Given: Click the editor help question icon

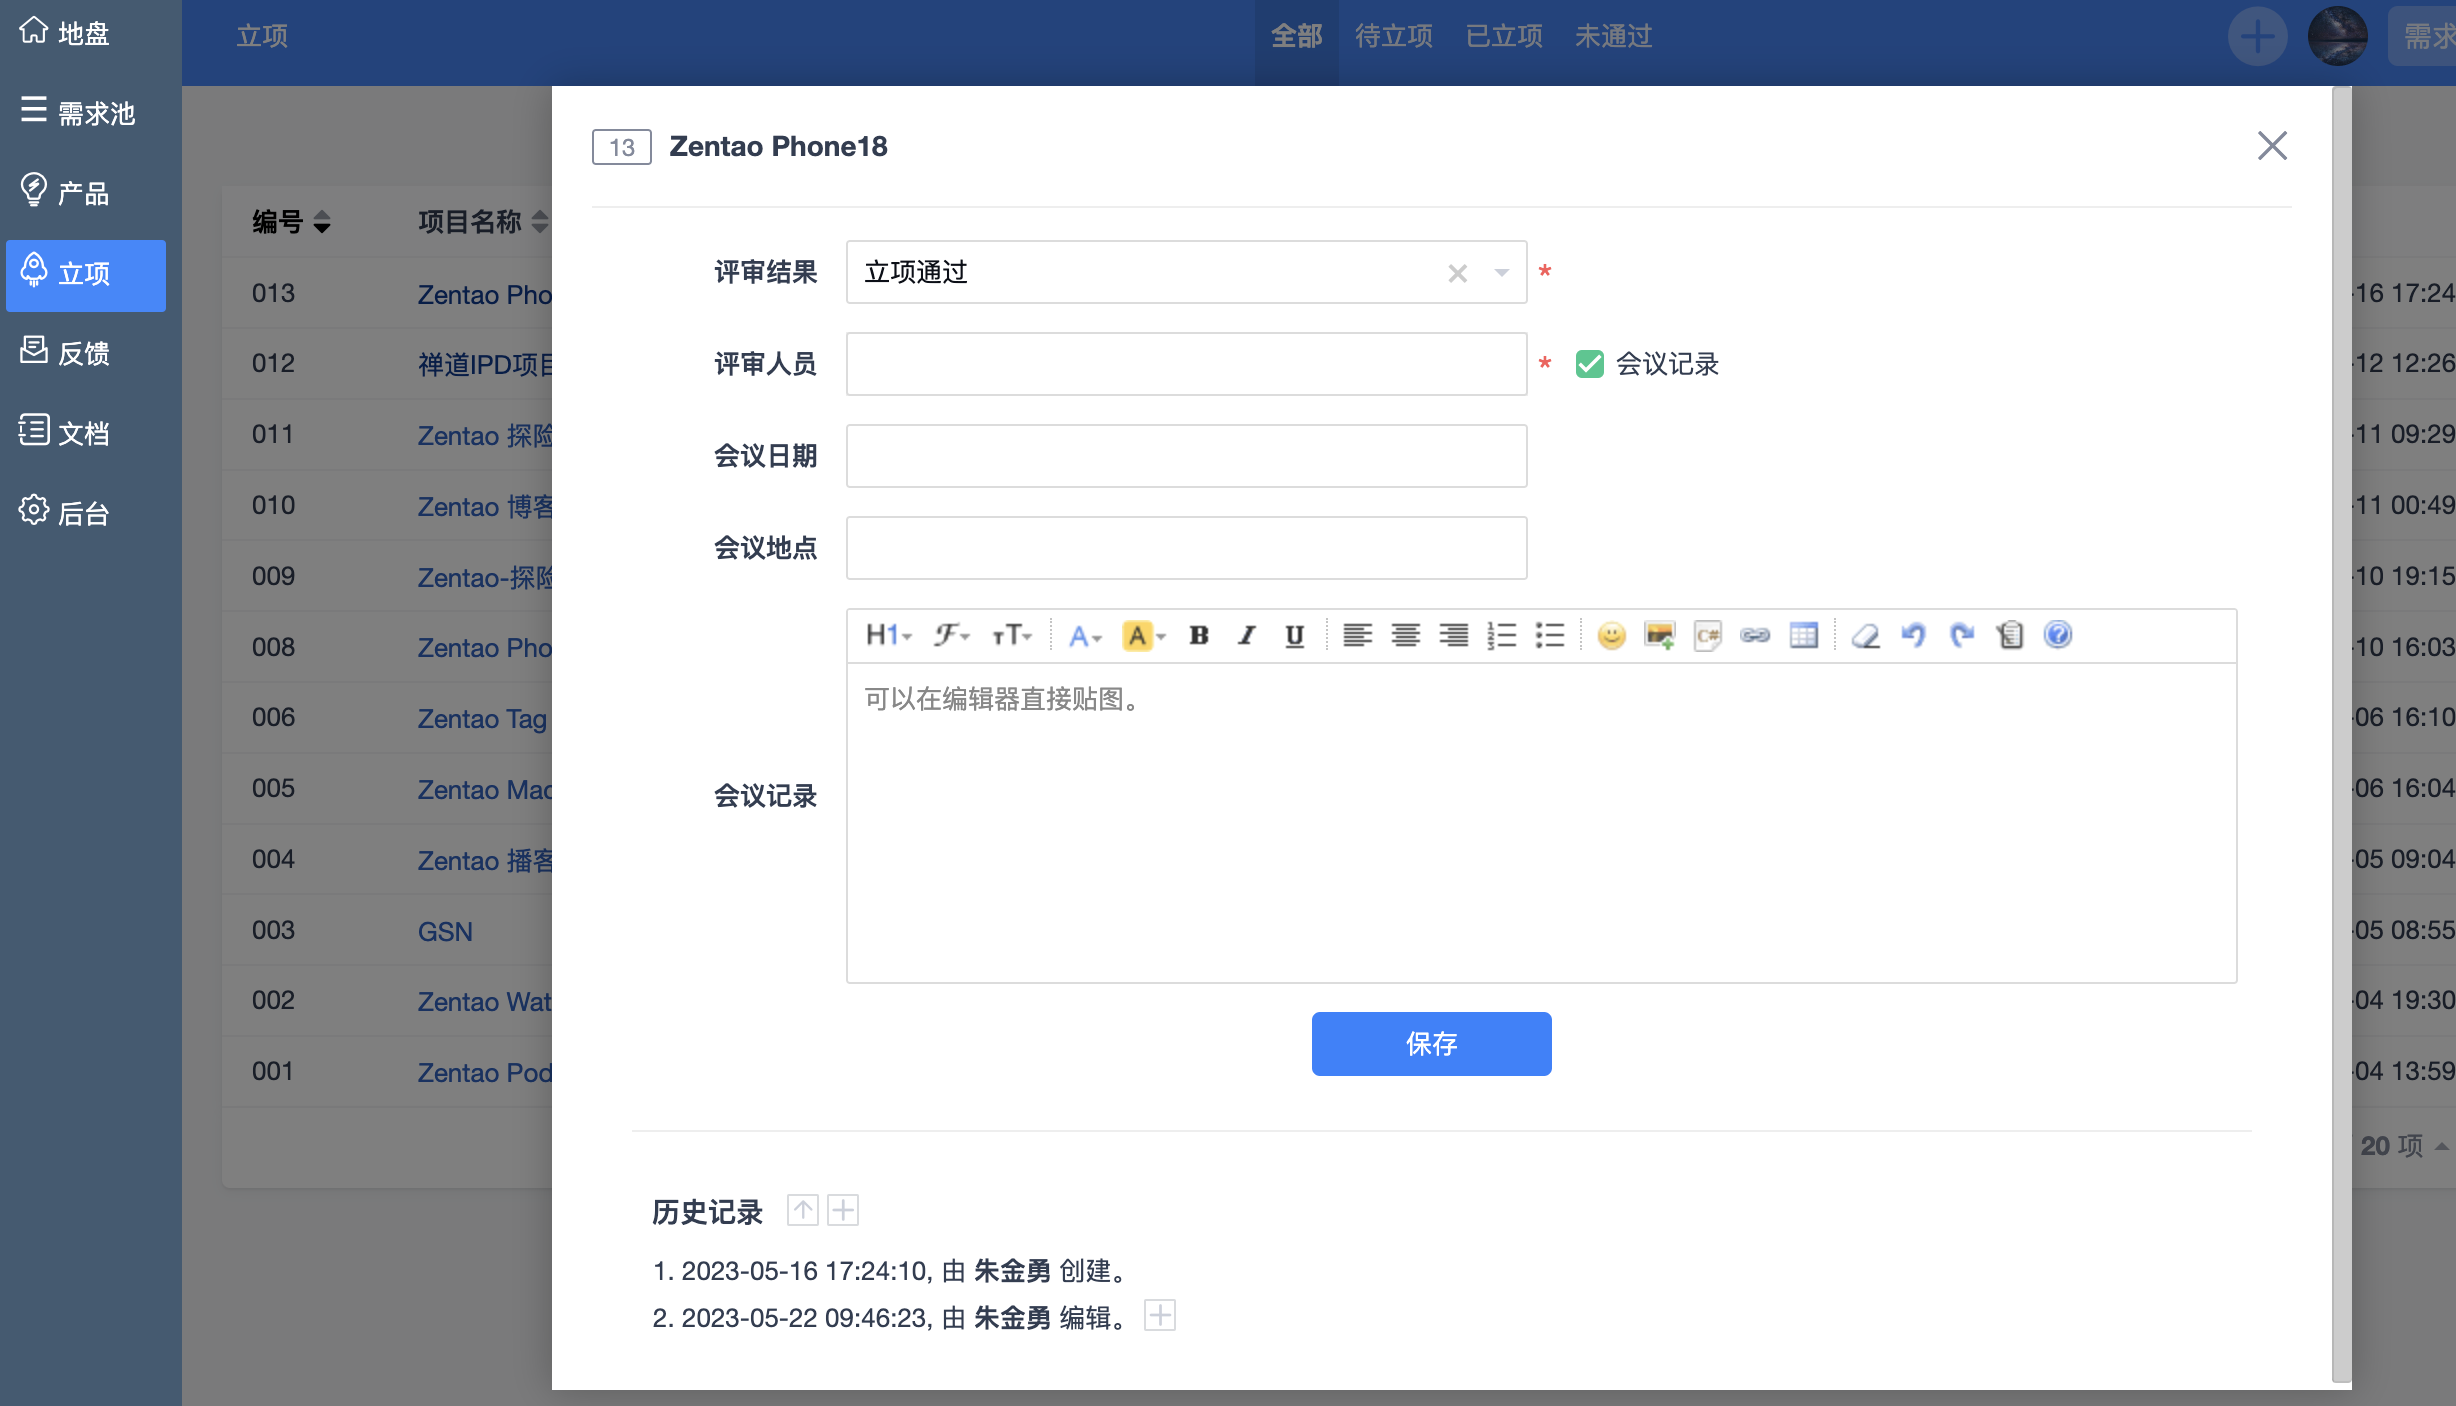Looking at the screenshot, I should [x=2058, y=635].
